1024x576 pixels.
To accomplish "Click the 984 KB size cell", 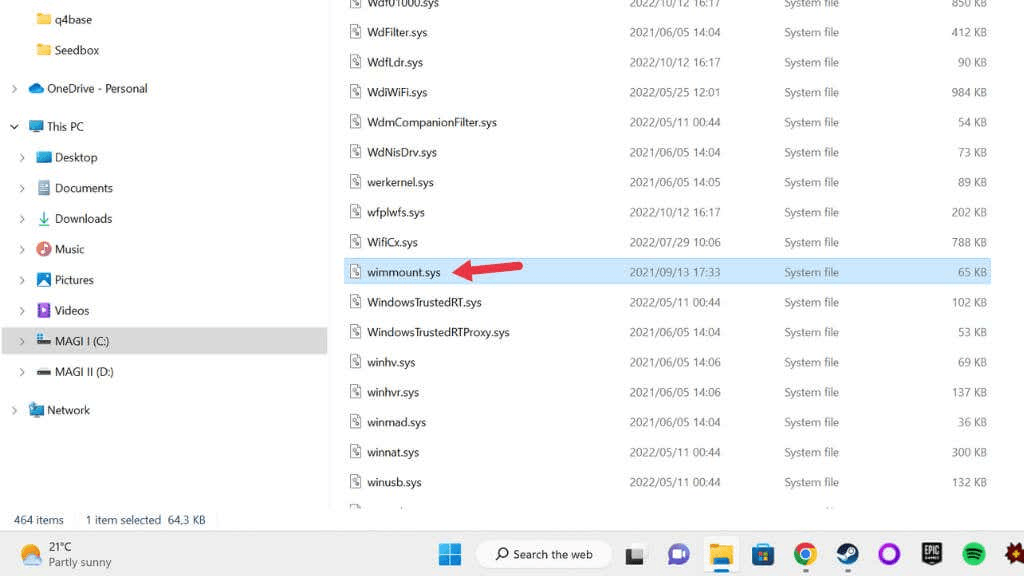I will (968, 92).
